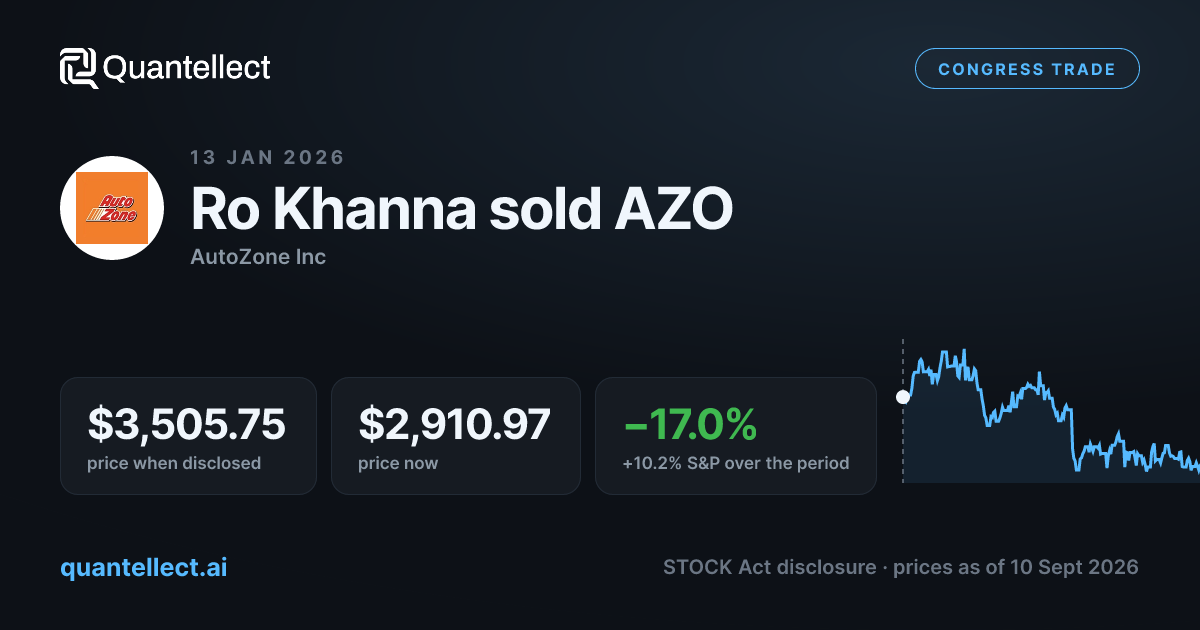Open the Ro Khanna sold AZO headline
The width and height of the screenshot is (1200, 630).
(x=462, y=208)
